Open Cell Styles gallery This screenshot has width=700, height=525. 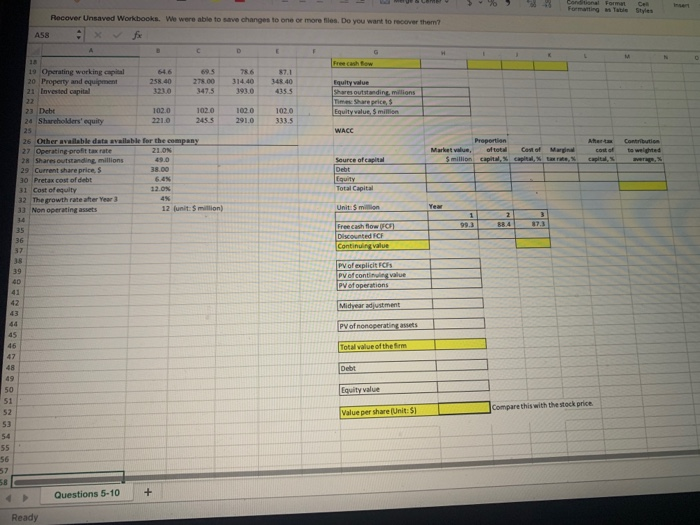(644, 7)
